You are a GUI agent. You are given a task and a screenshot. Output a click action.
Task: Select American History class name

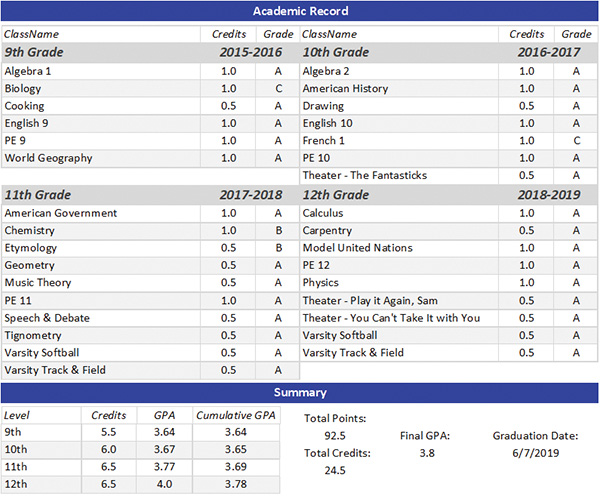click(x=345, y=89)
